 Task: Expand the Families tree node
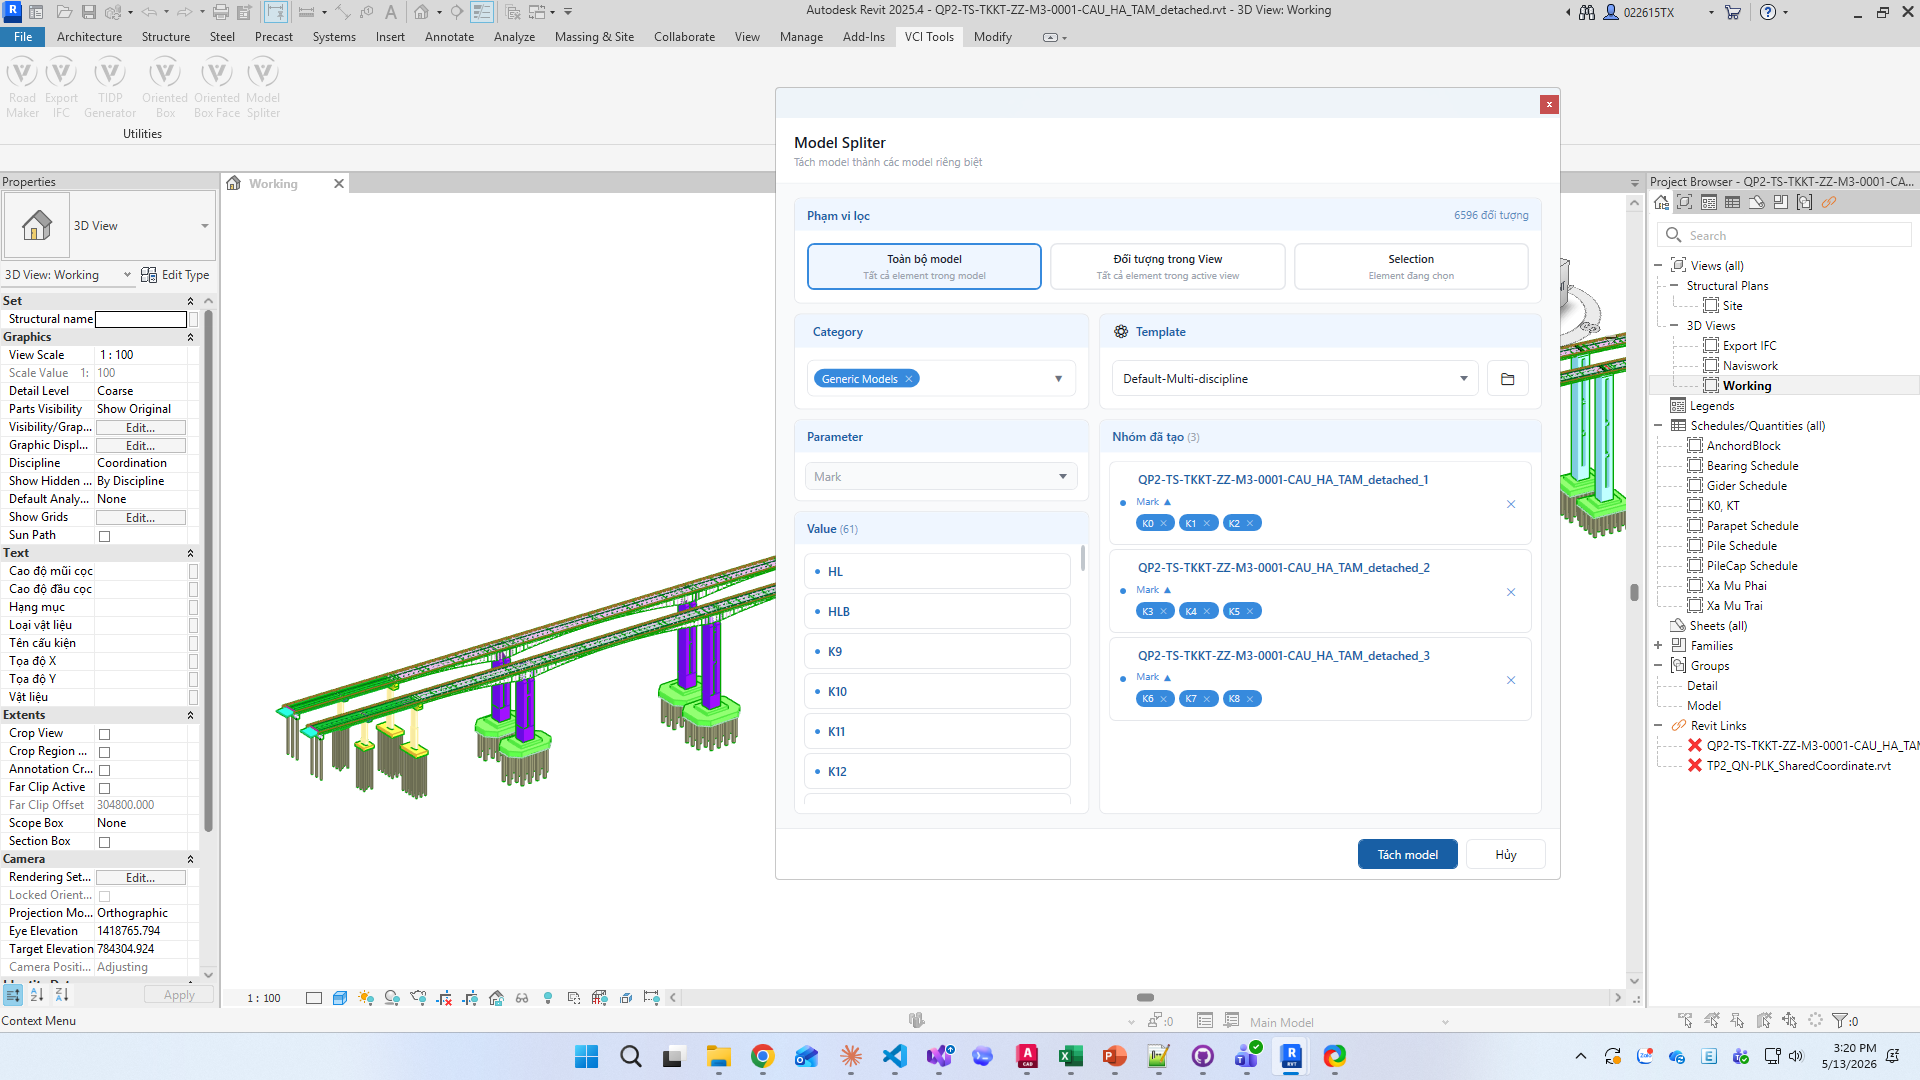click(1658, 646)
